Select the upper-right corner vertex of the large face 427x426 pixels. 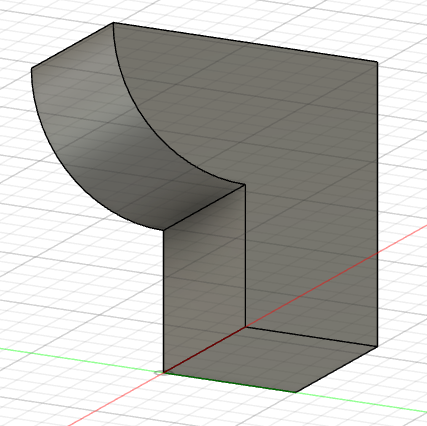(x=377, y=62)
